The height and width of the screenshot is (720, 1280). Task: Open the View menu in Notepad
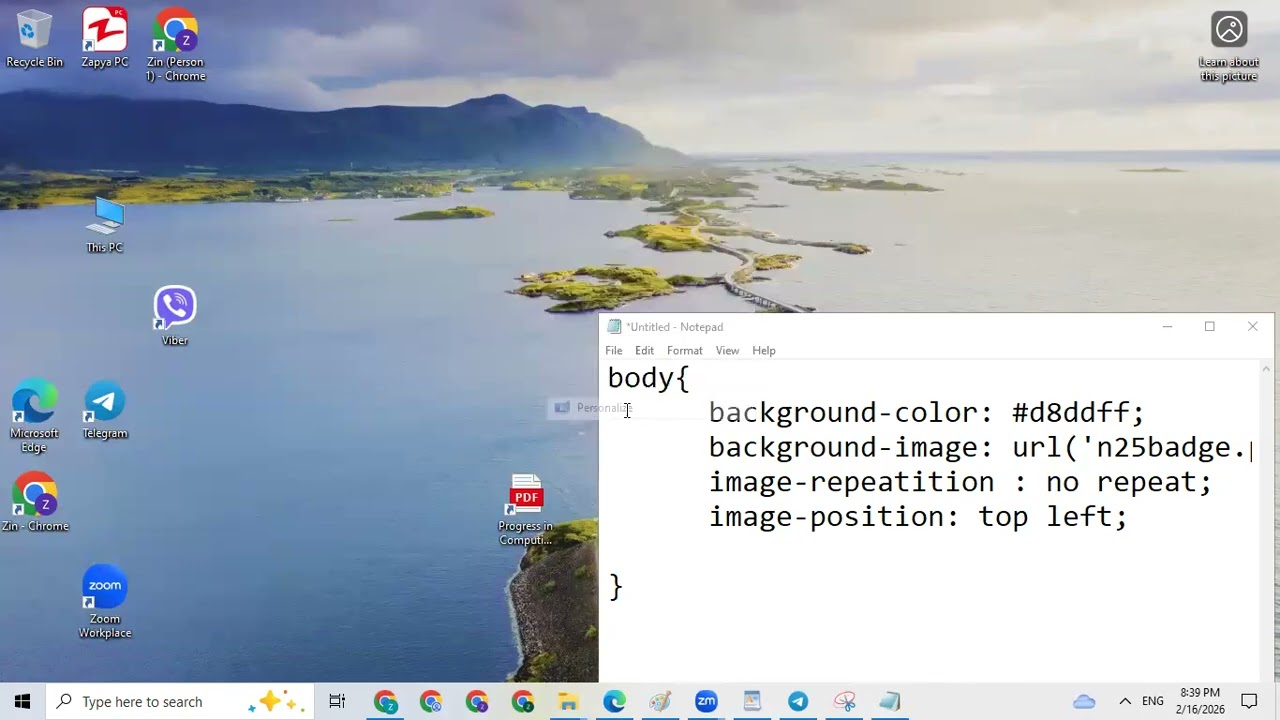point(727,350)
